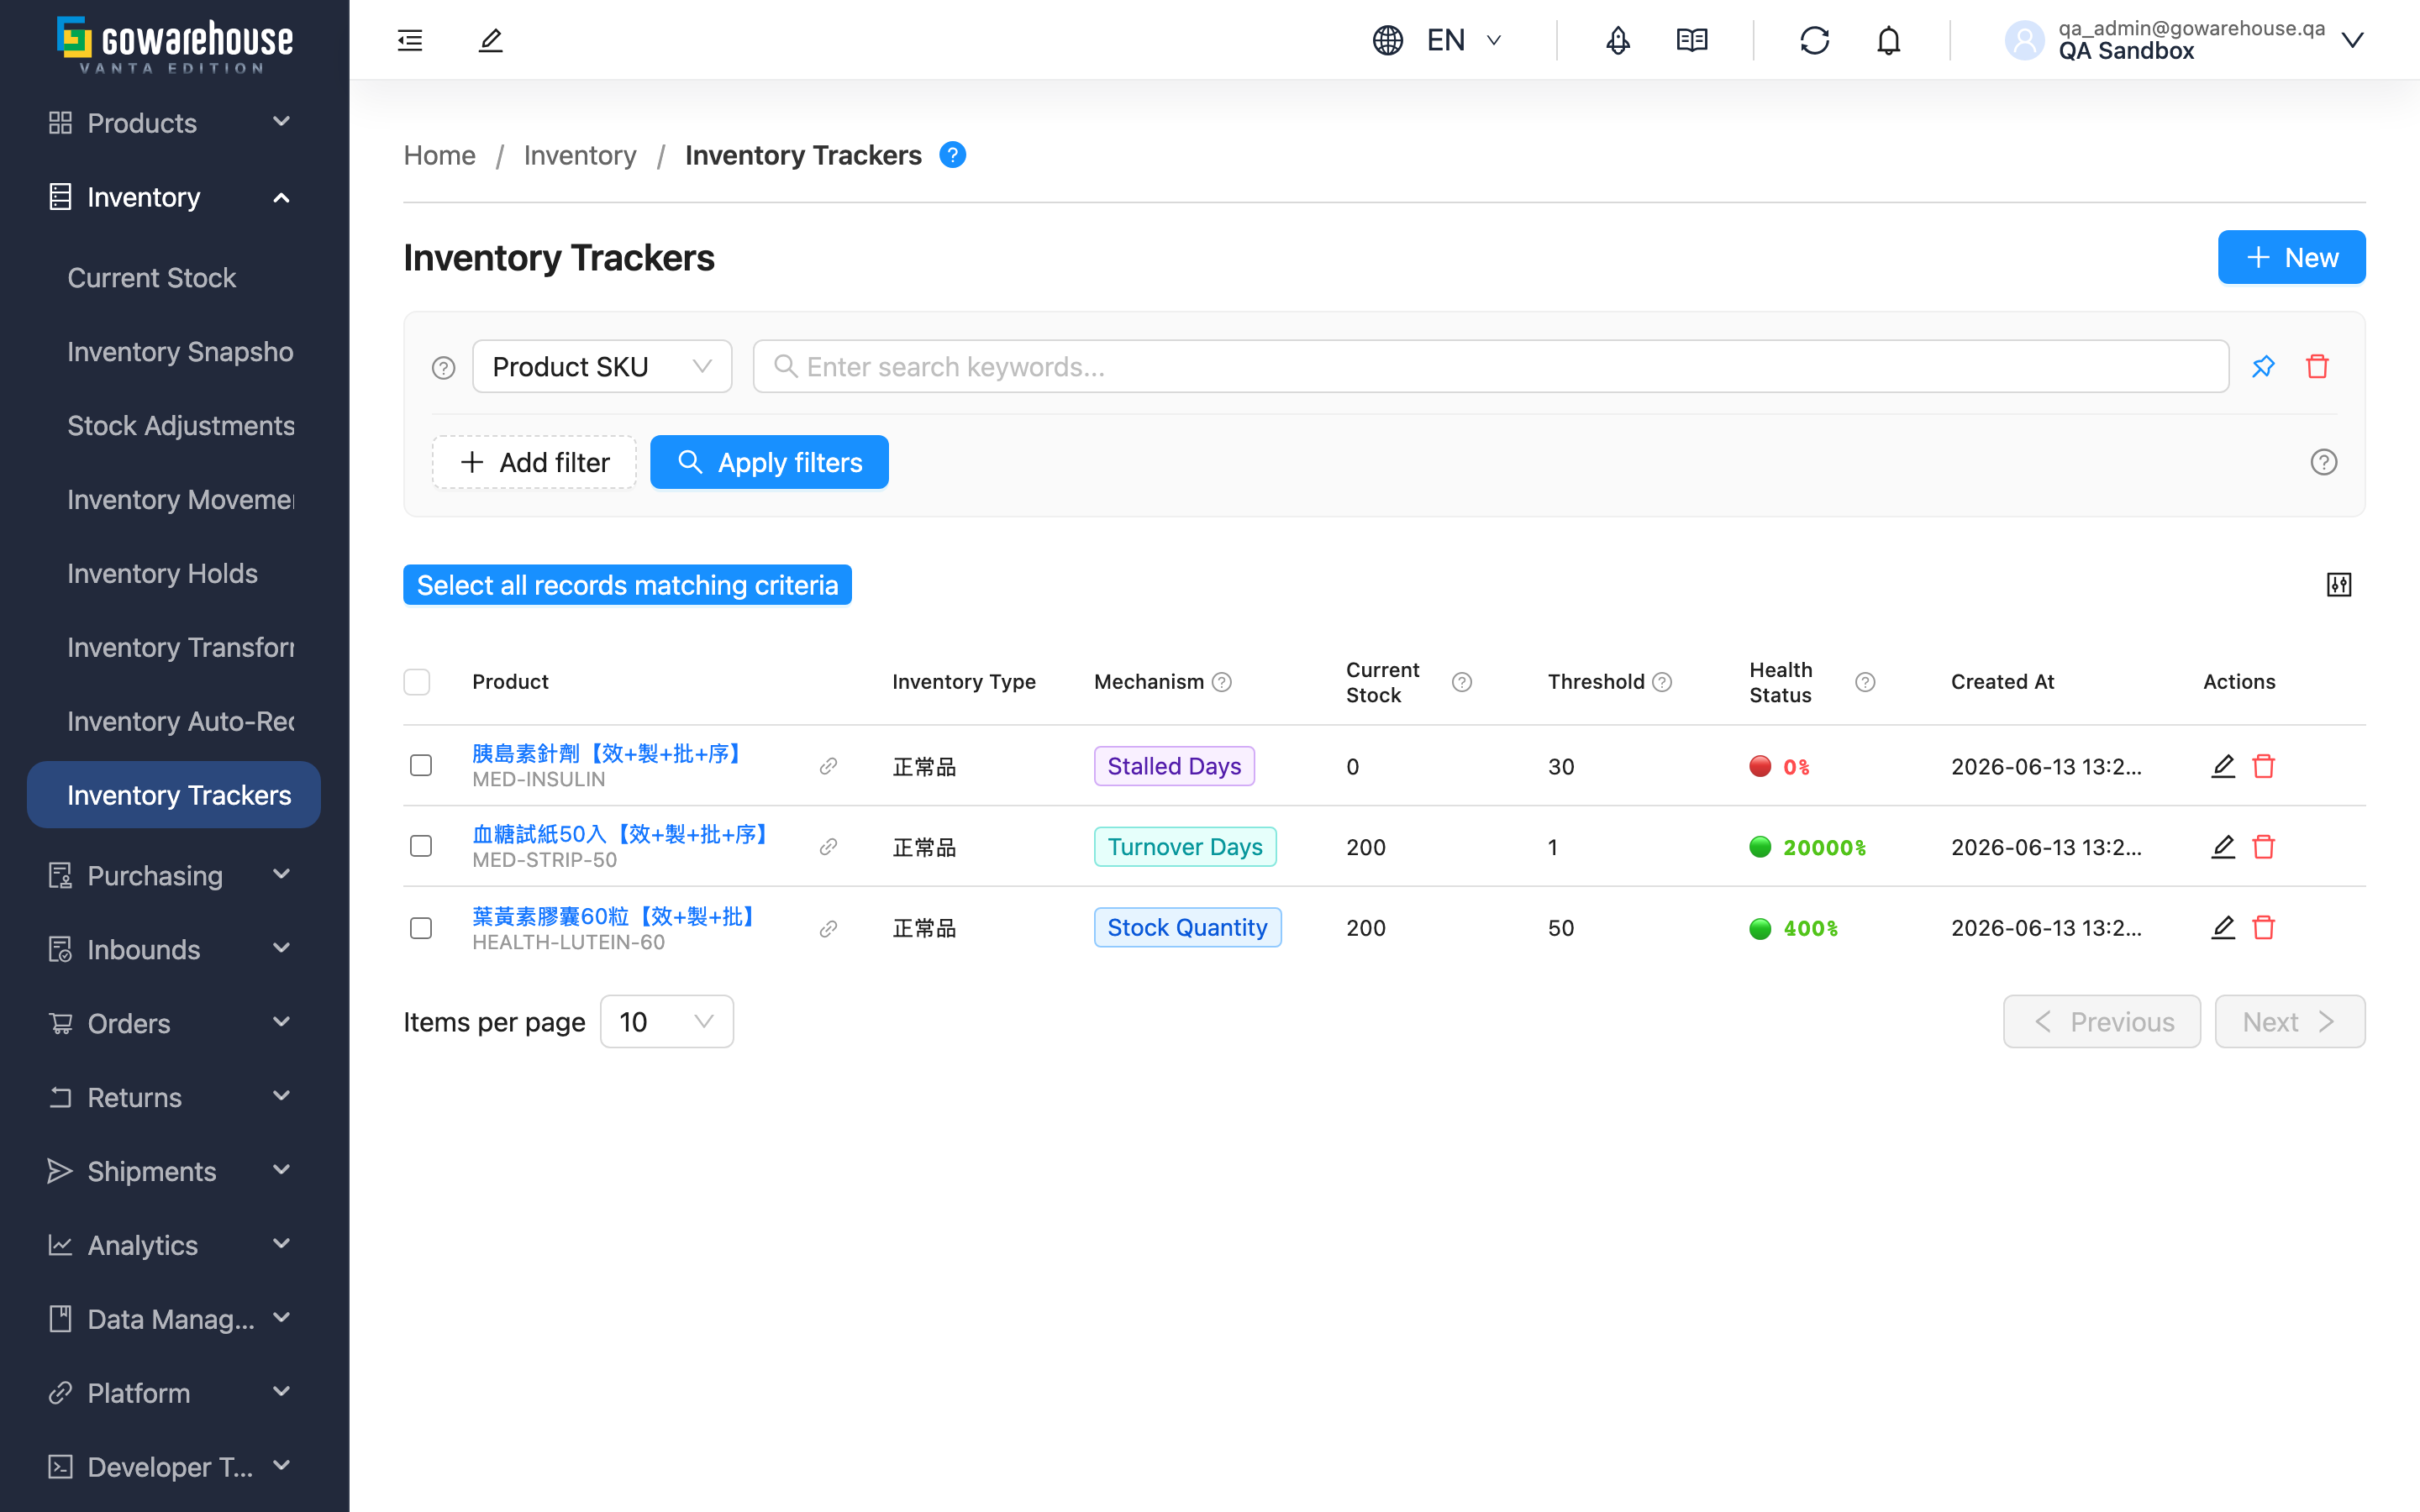Viewport: 2420px width, 1512px height.
Task: Collapse the sidebar with the menu-fold icon
Action: [410, 40]
